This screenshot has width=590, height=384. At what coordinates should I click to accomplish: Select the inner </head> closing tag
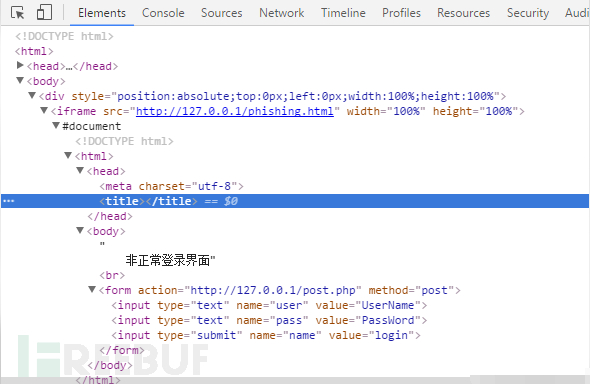pyautogui.click(x=110, y=216)
